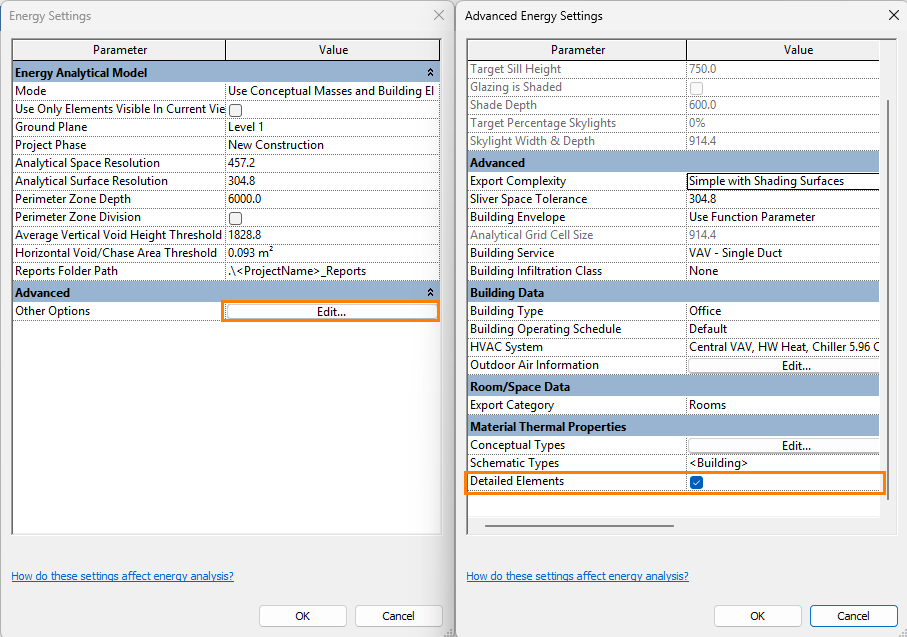This screenshot has width=907, height=637.
Task: Click Edit button for Other Options
Action: [x=332, y=311]
